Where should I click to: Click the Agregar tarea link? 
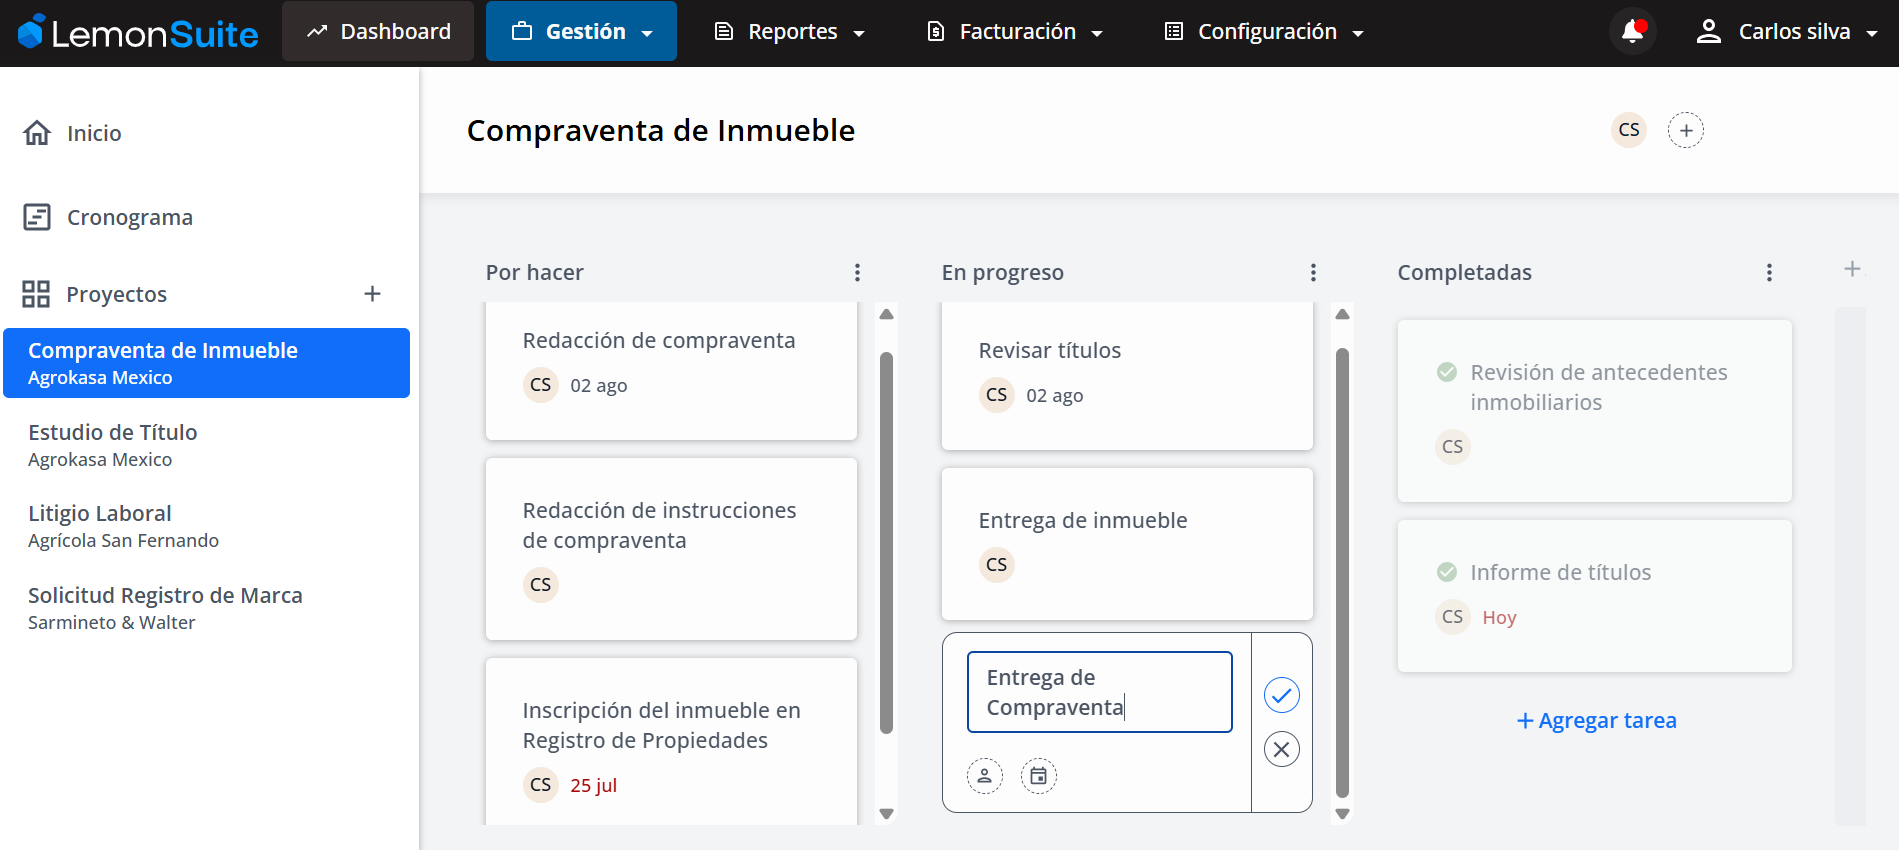[x=1596, y=720]
